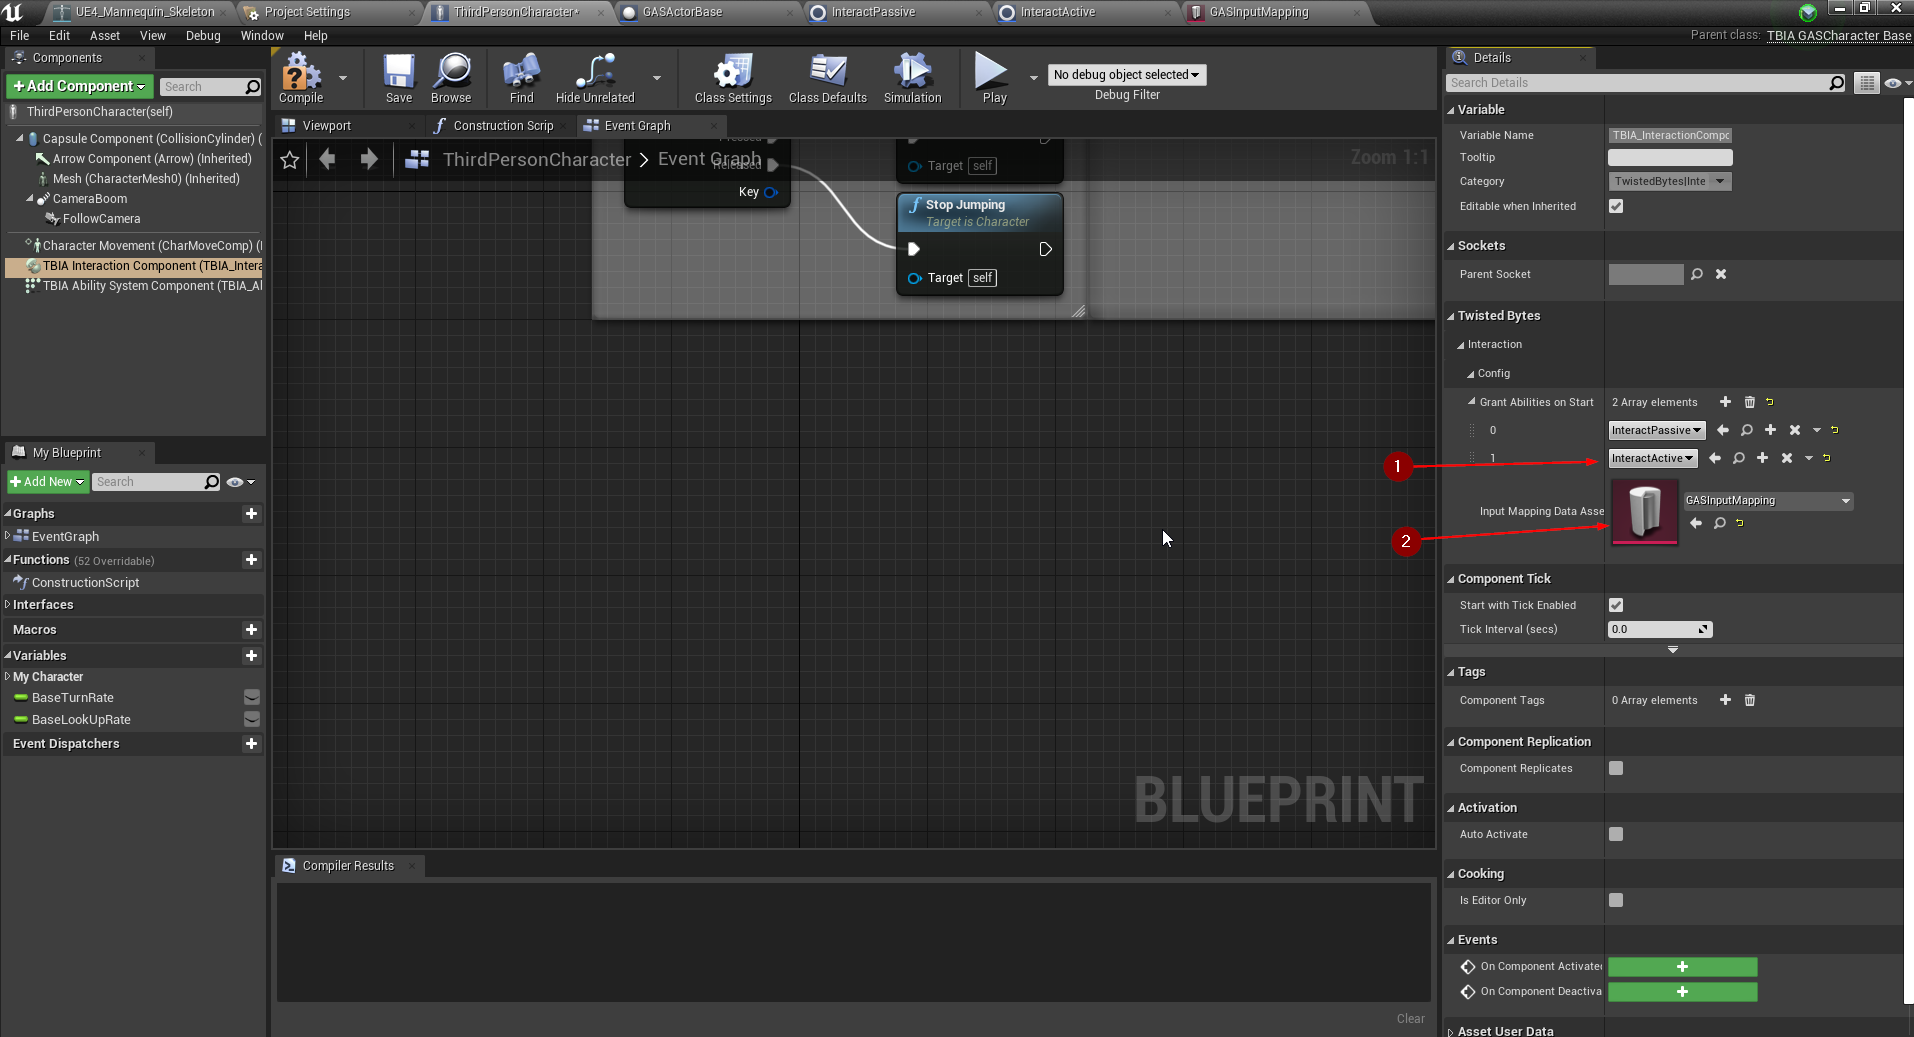Open Play options dropdown arrow
The width and height of the screenshot is (1914, 1037).
[1033, 77]
